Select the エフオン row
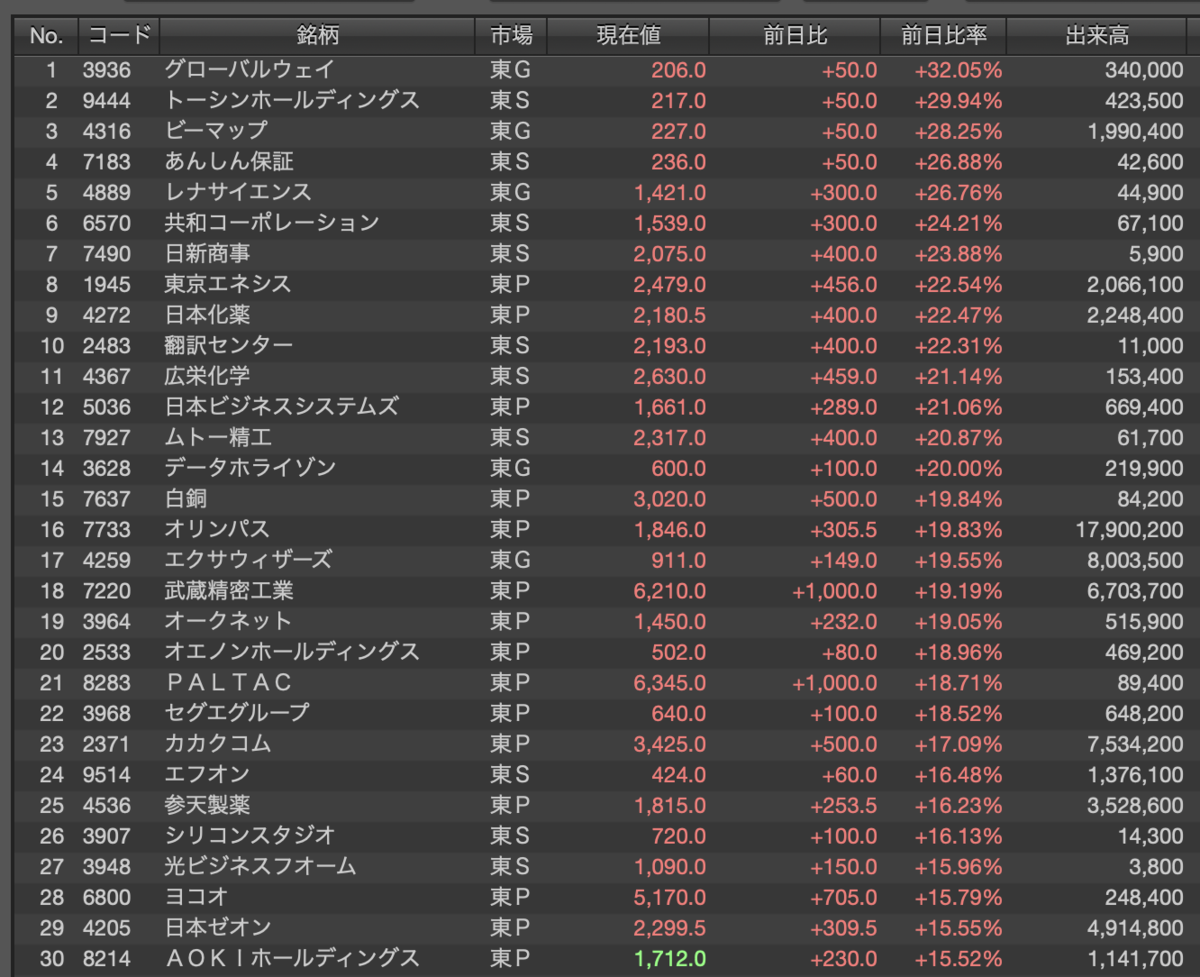Viewport: 1200px width, 977px height. [600, 774]
